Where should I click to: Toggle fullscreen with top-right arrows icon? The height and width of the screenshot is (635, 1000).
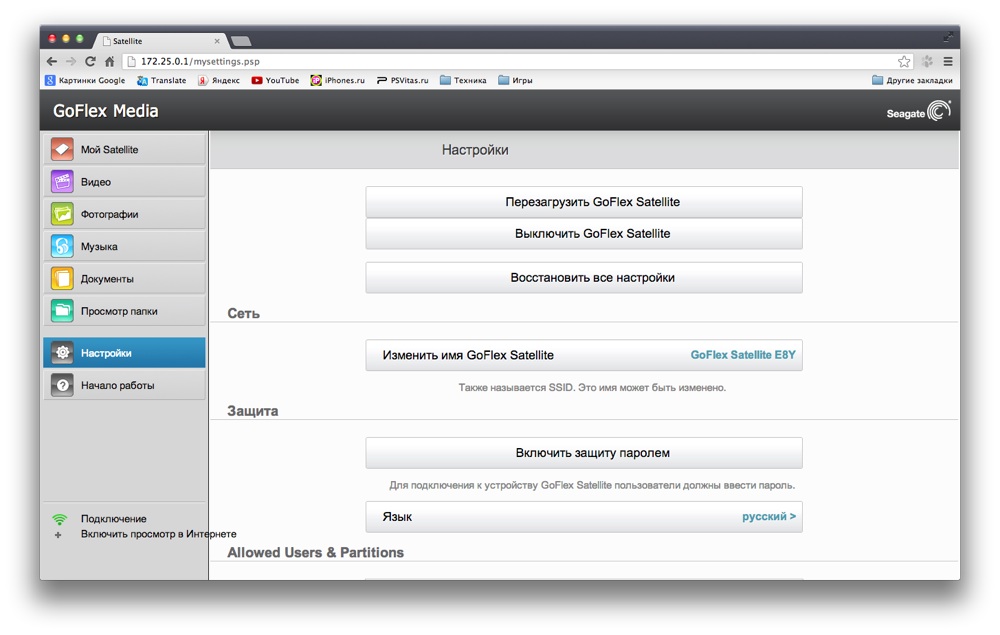click(x=948, y=38)
